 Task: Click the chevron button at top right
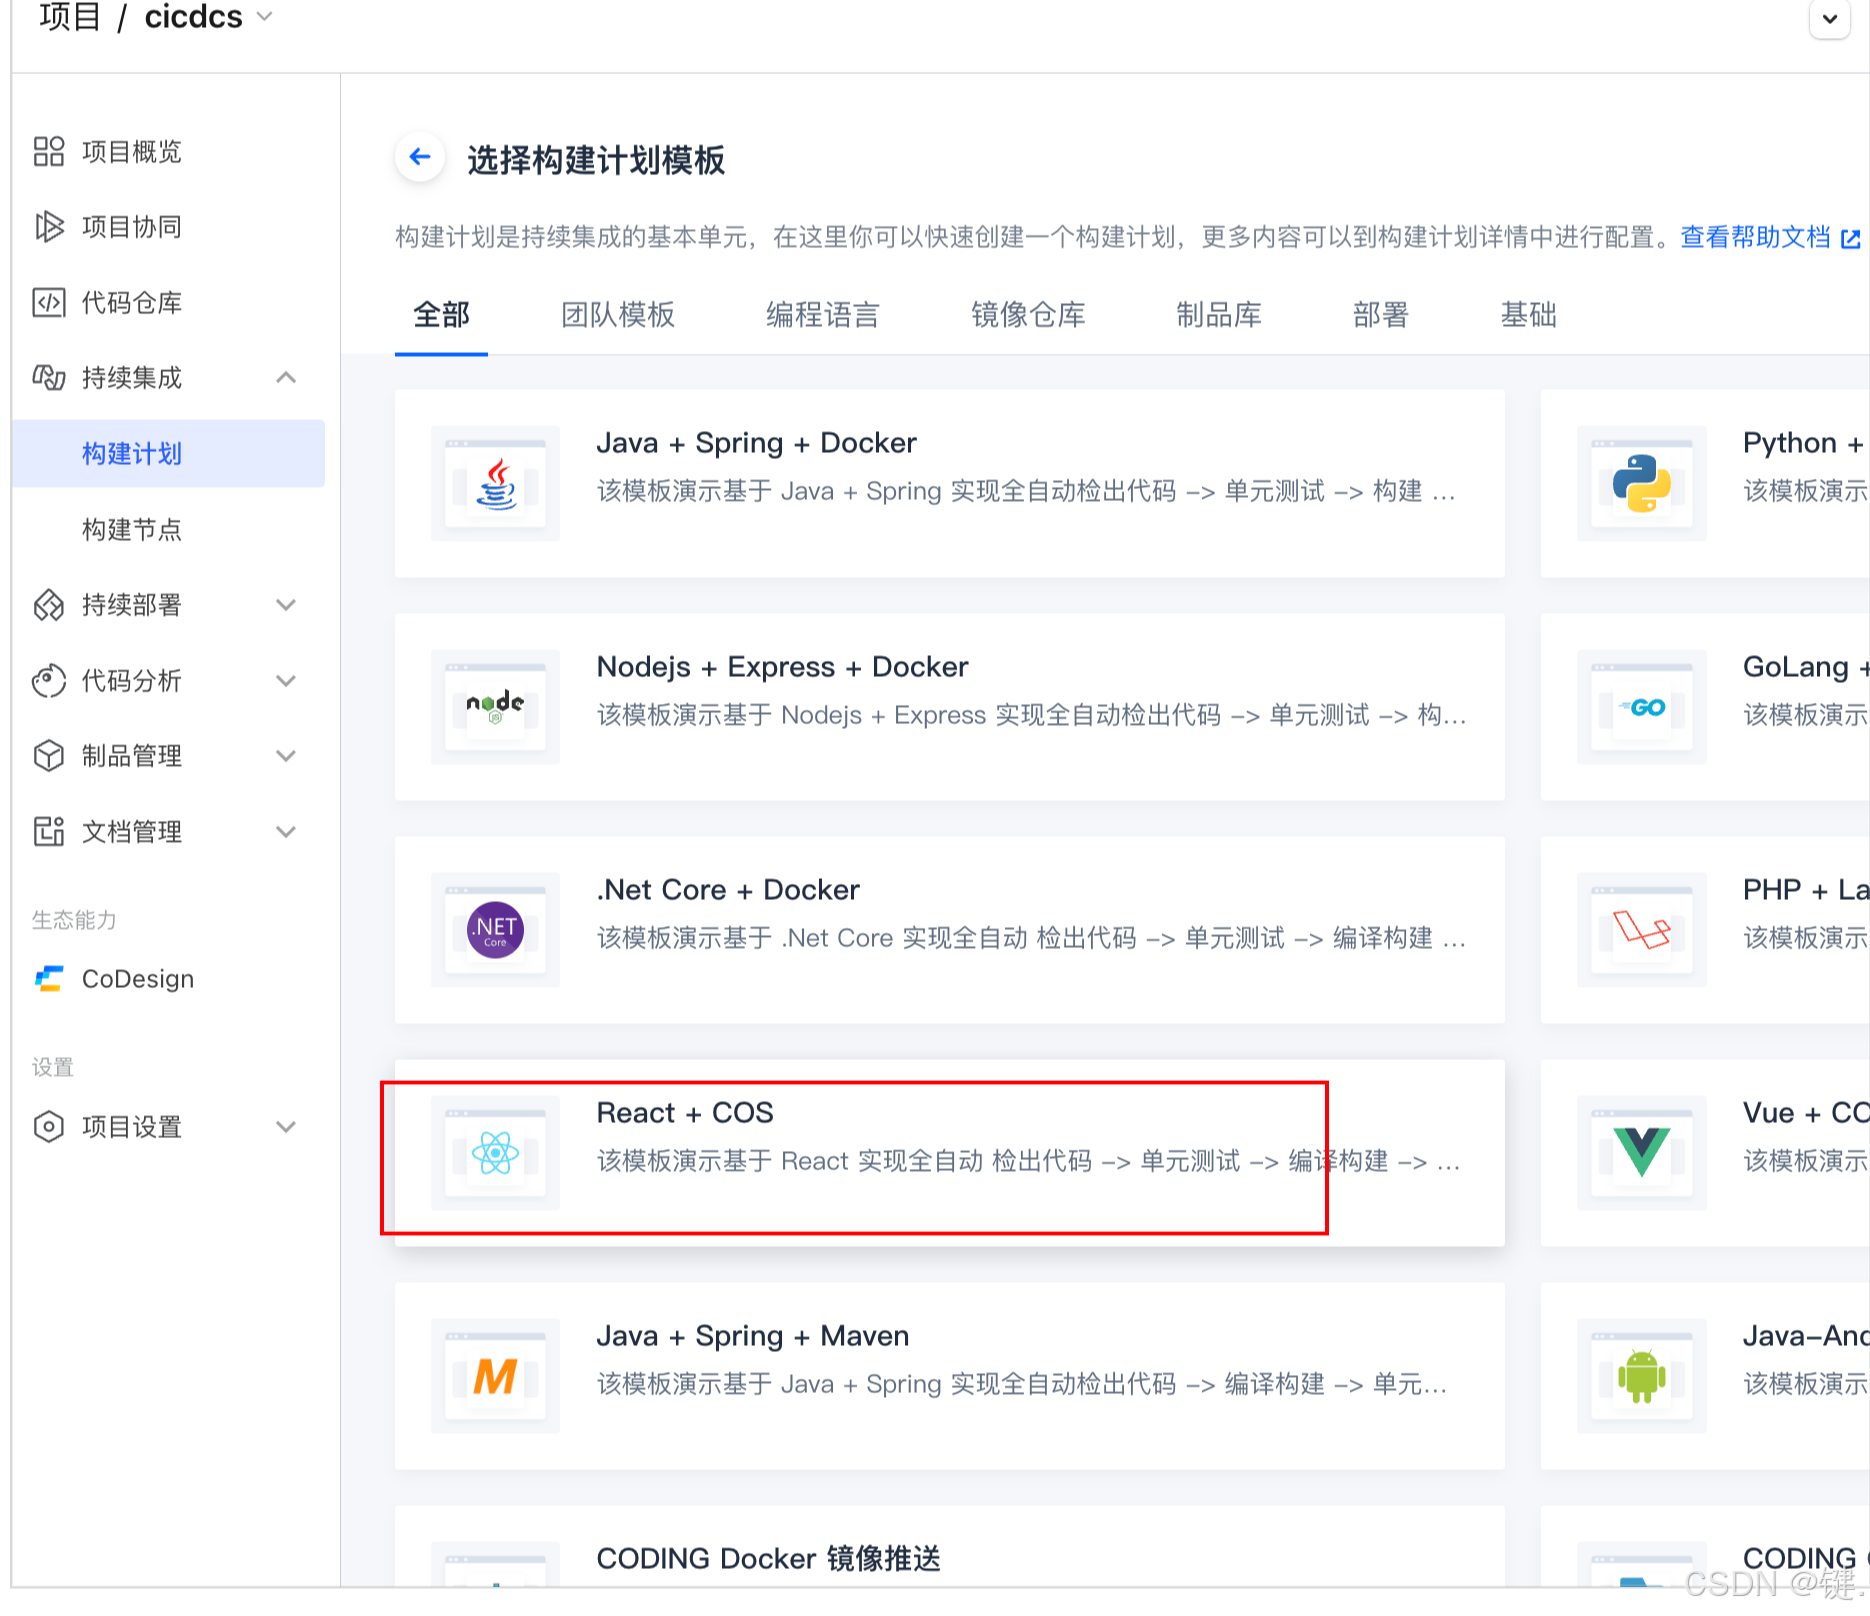click(1829, 19)
